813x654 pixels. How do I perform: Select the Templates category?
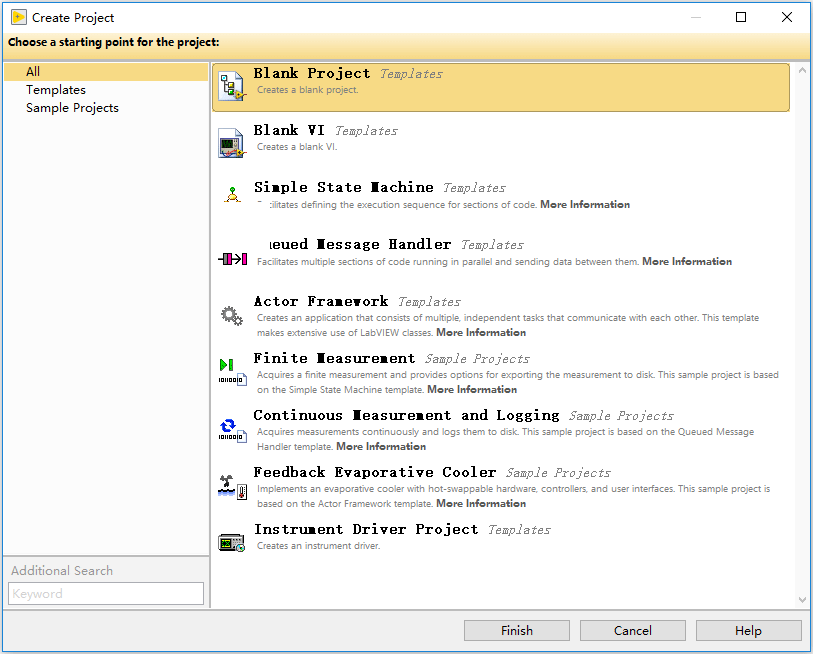[56, 90]
